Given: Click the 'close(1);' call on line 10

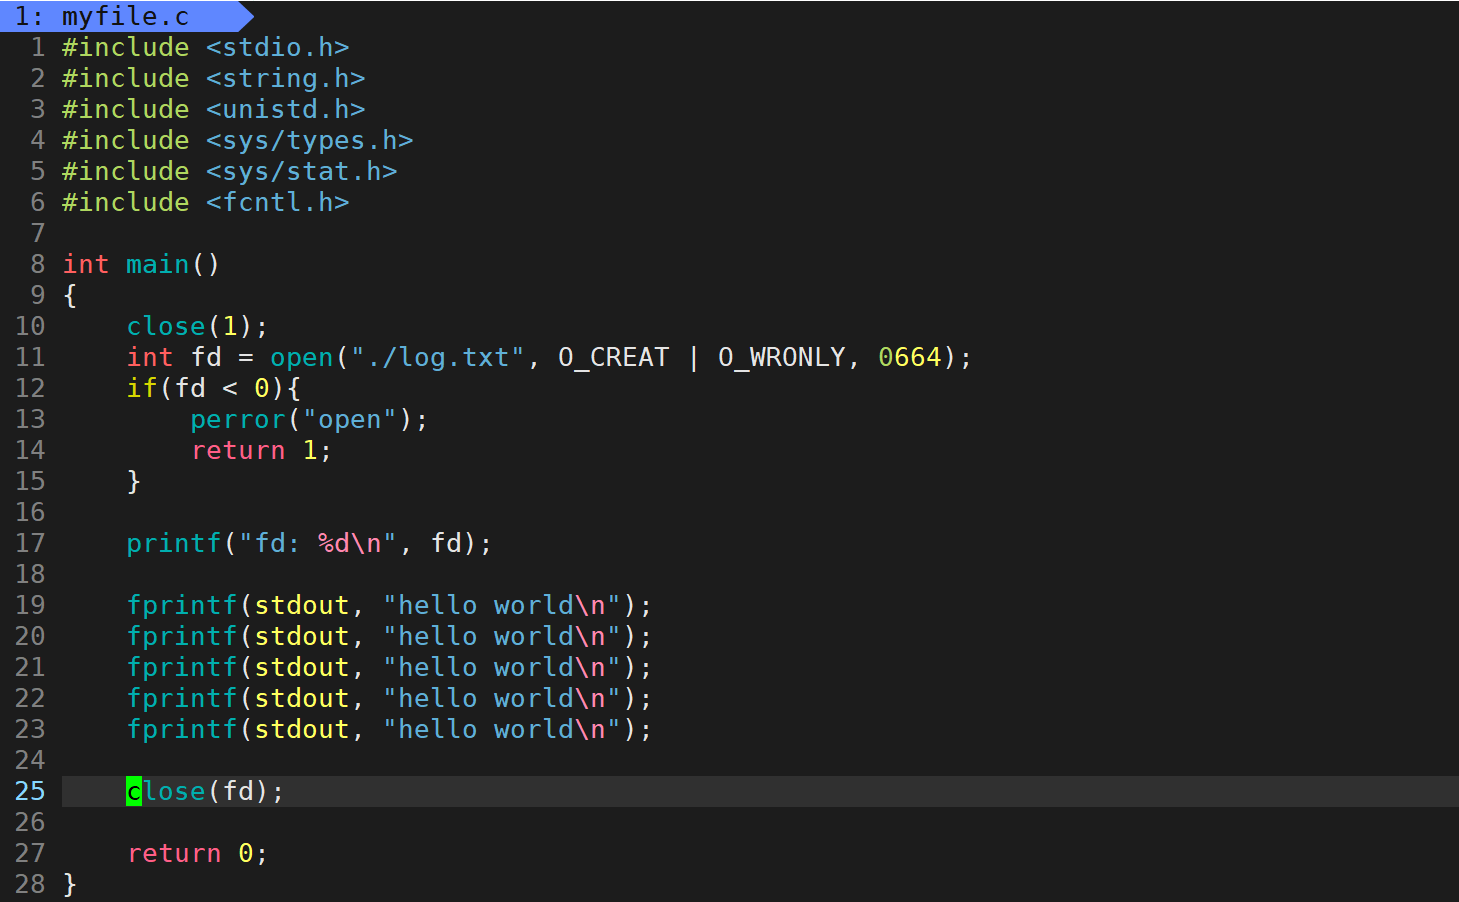Looking at the screenshot, I should 198,326.
